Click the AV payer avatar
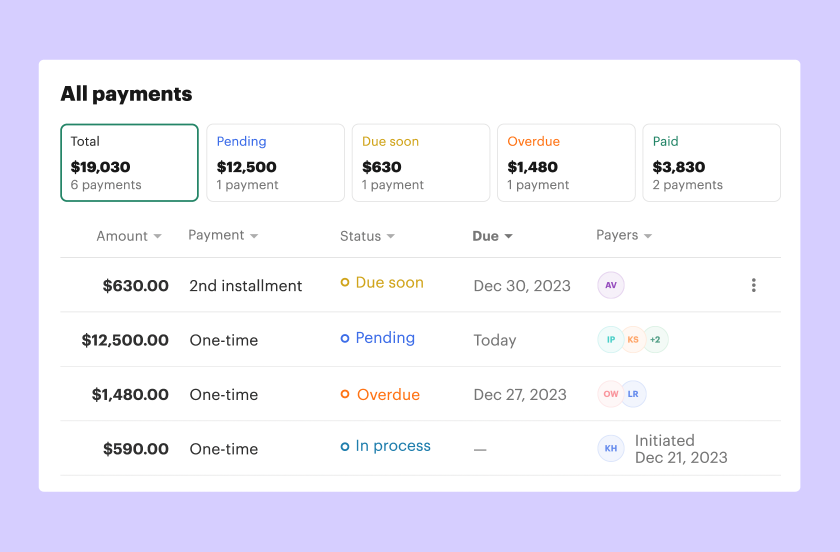 click(x=611, y=285)
